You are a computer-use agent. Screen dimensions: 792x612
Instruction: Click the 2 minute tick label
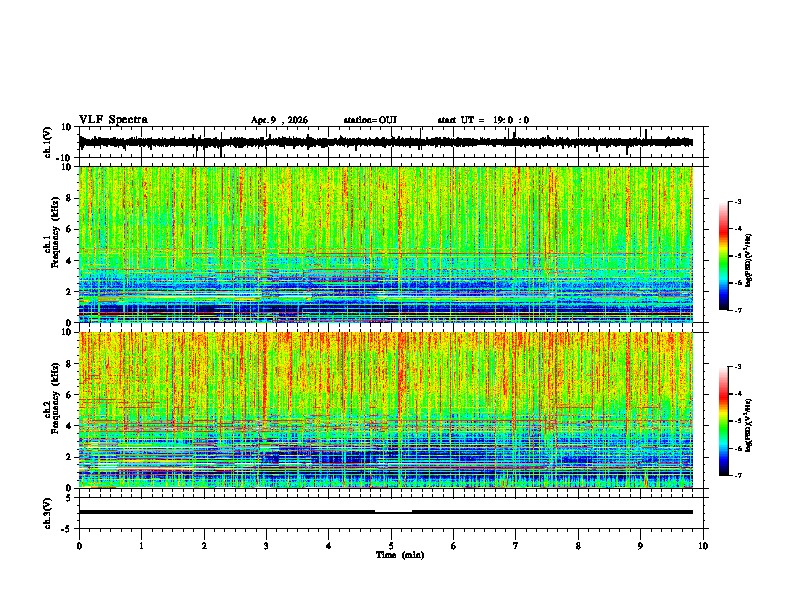(204, 546)
